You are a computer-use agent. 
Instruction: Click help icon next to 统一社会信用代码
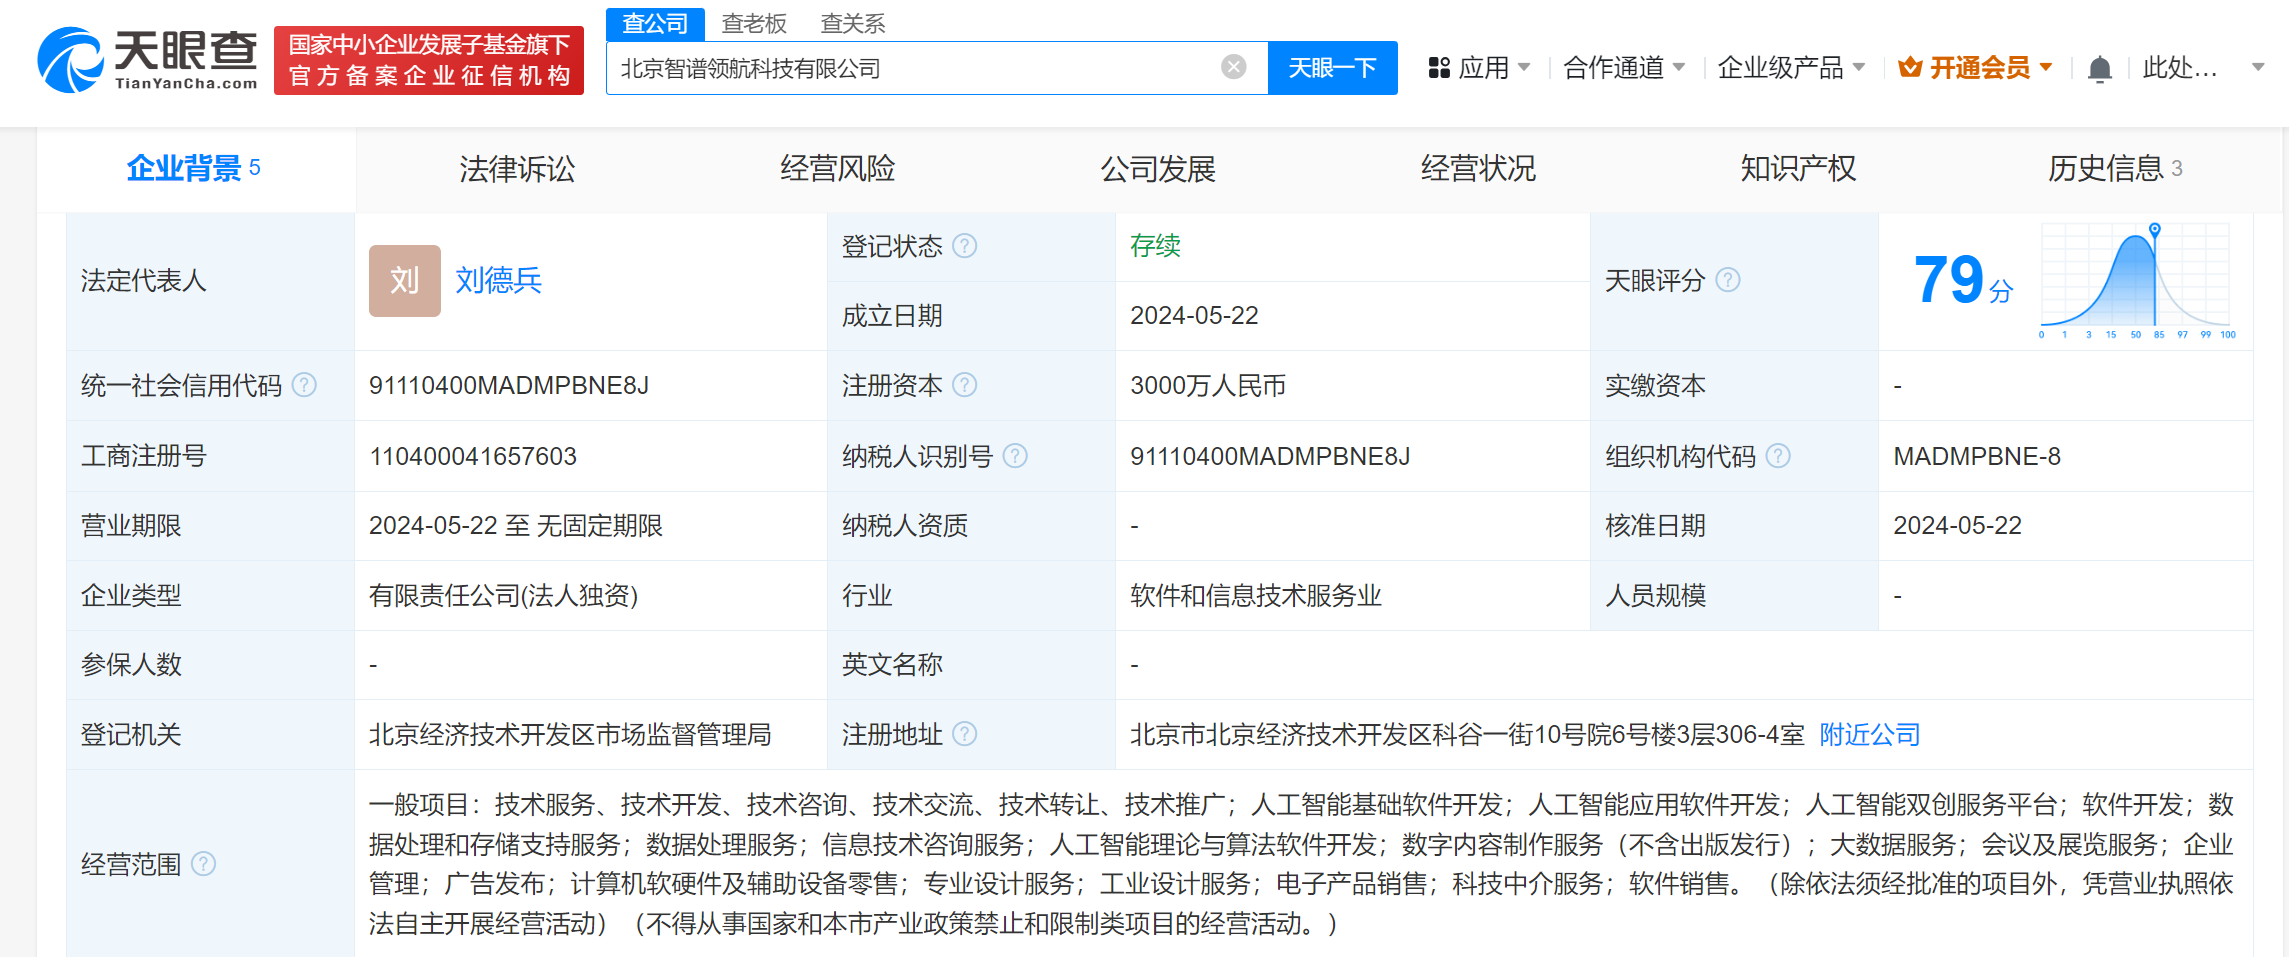tap(306, 384)
